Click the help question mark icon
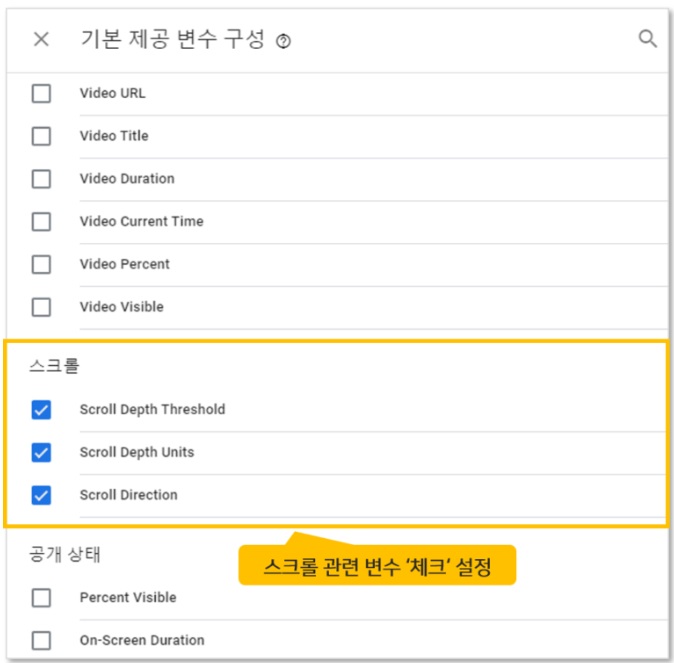 [283, 42]
